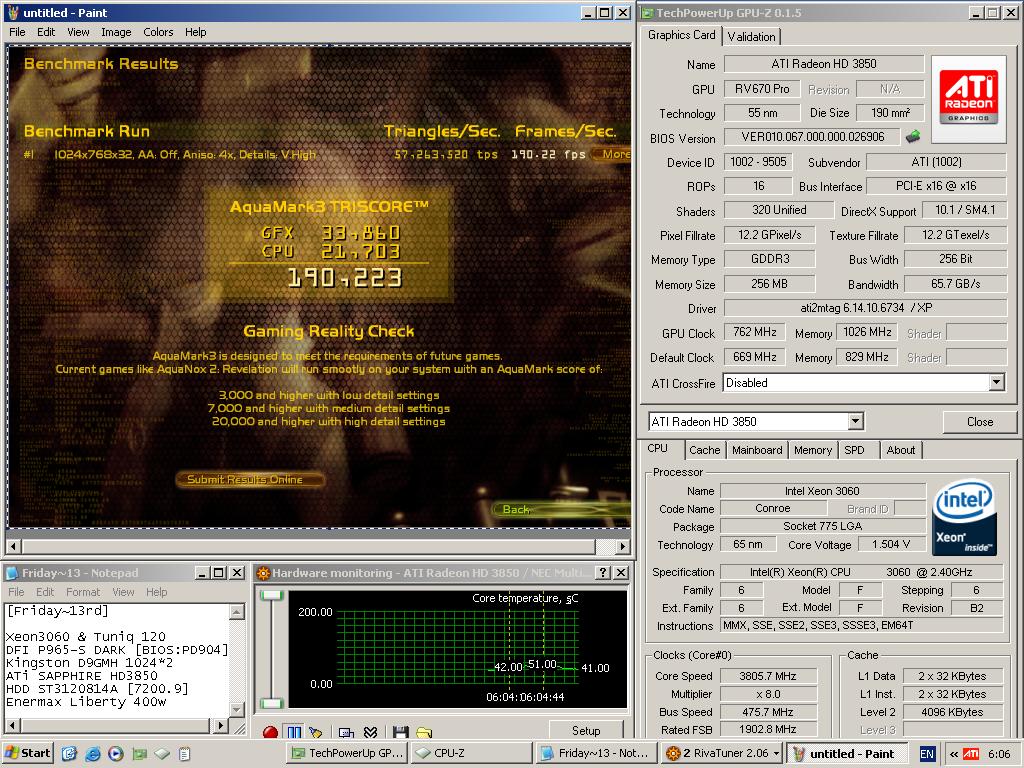Switch to the Validation tab in GPU-Z

751,37
